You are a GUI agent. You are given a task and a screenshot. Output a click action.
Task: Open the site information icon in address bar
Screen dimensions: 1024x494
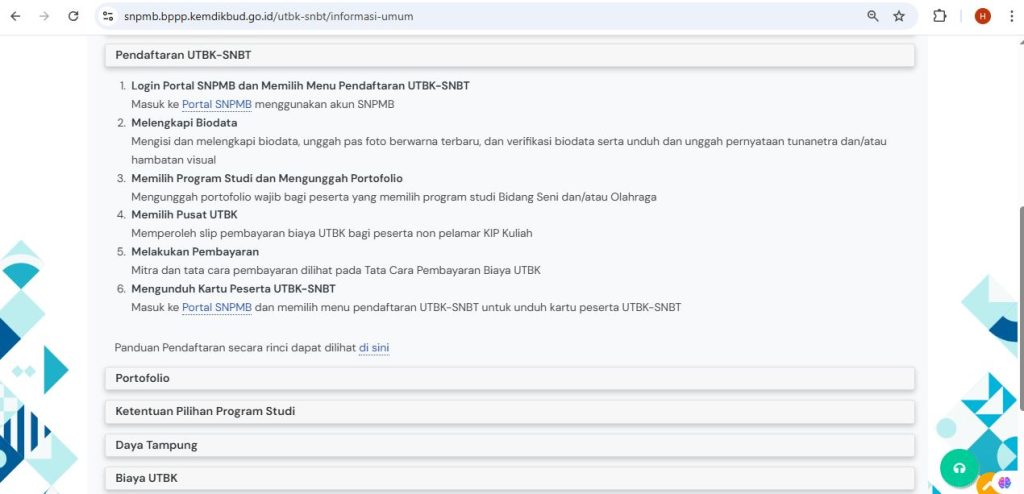[x=108, y=16]
